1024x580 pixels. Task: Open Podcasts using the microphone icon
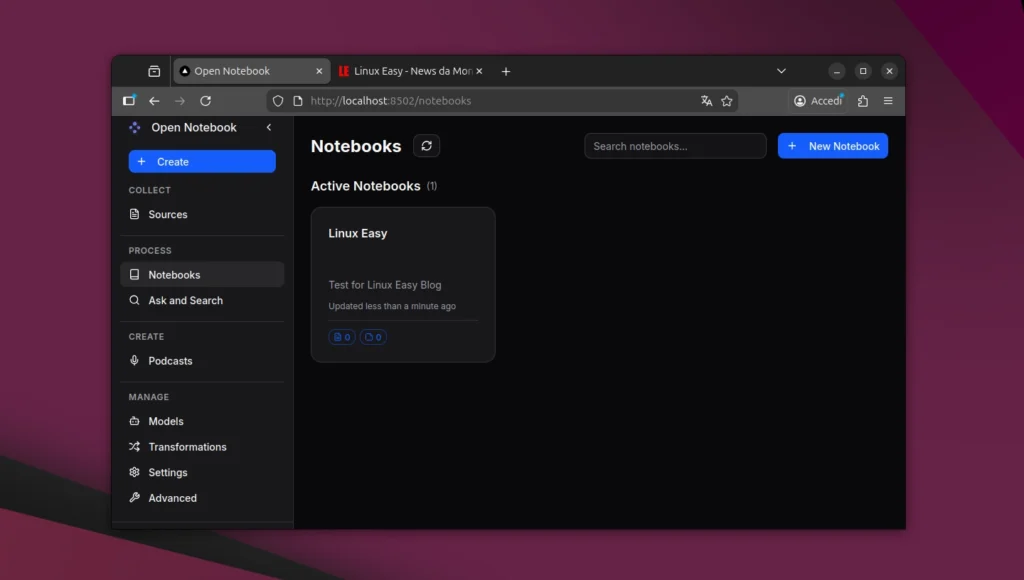point(135,360)
